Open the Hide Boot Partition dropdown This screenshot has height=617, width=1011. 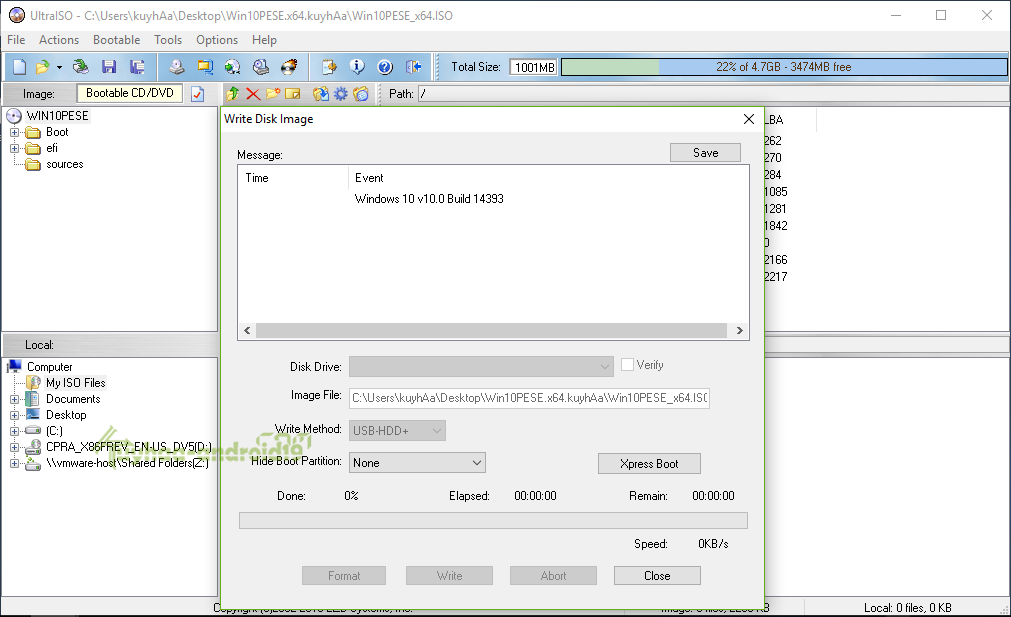tap(417, 463)
